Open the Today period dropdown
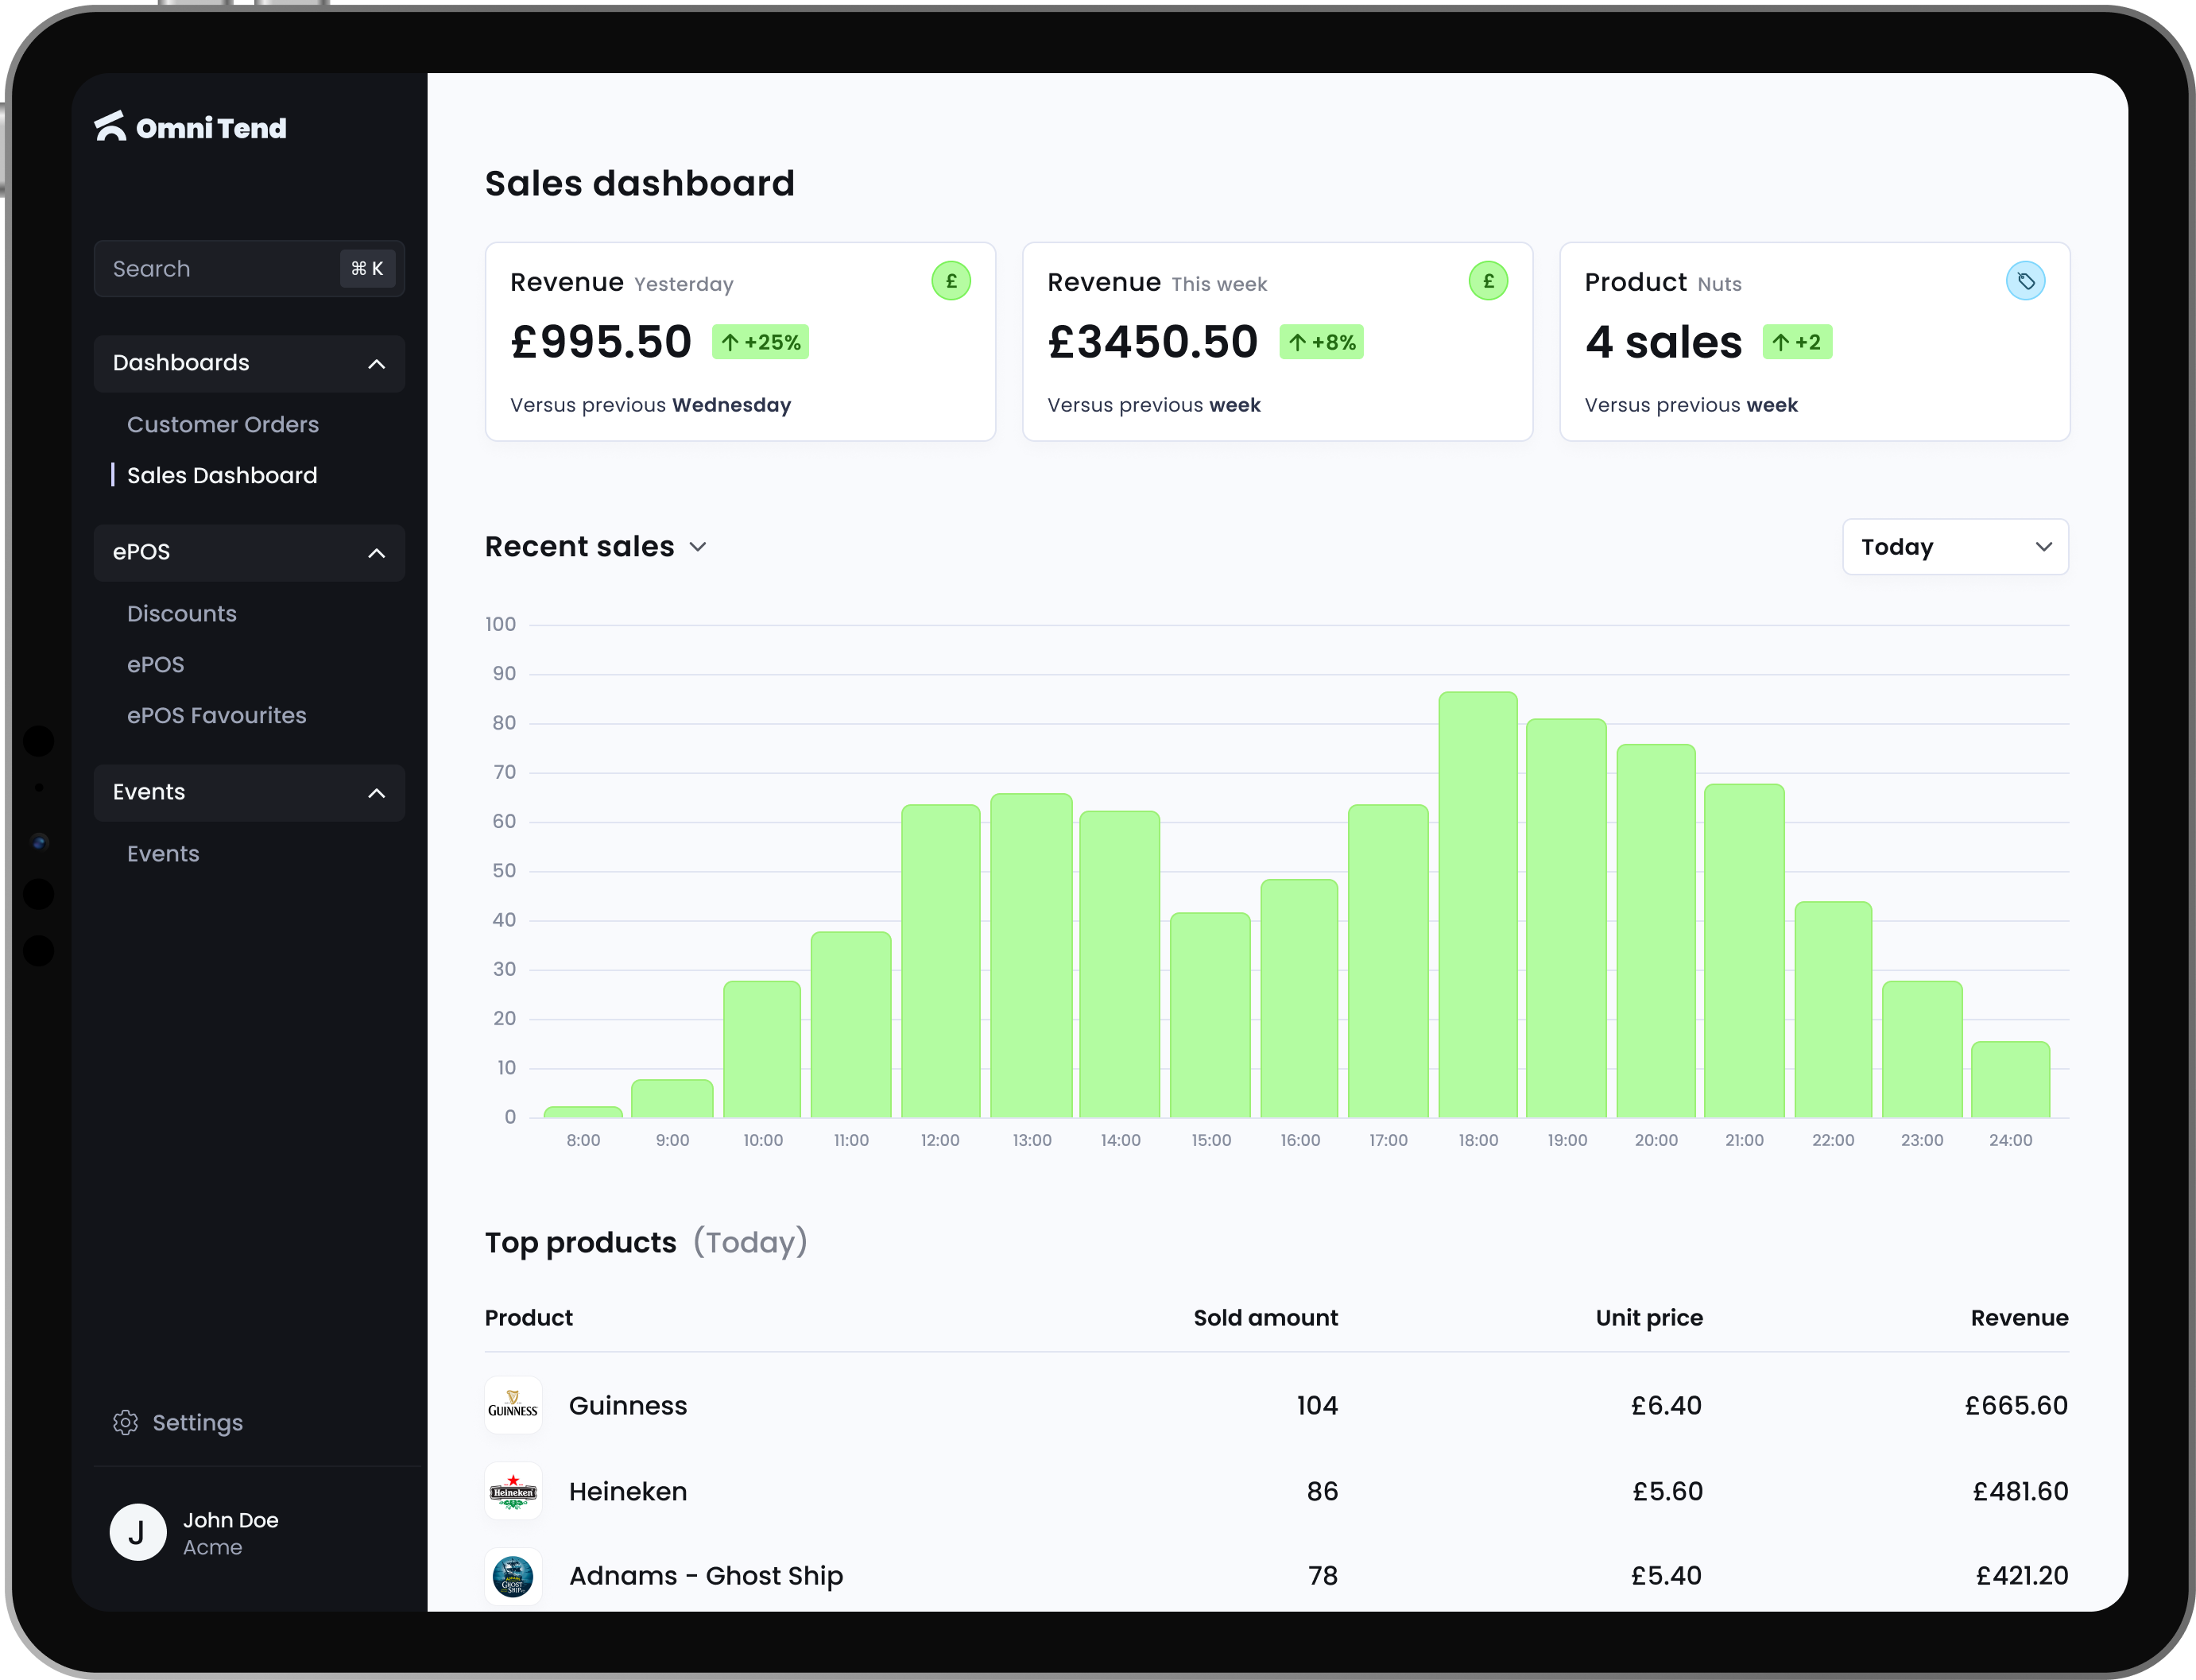This screenshot has height=1680, width=2196. (1954, 547)
